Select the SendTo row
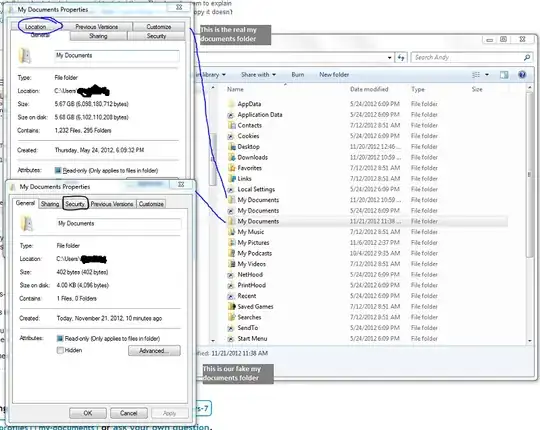The width and height of the screenshot is (540, 430). point(367,328)
